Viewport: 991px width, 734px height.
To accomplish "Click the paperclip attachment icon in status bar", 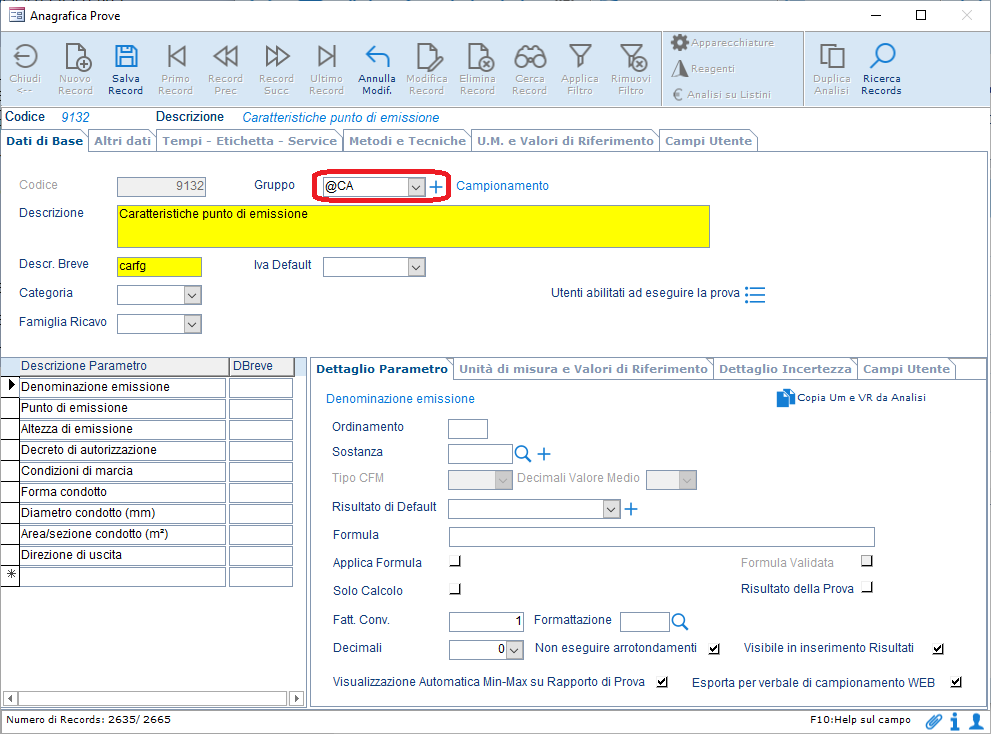I will 933,721.
